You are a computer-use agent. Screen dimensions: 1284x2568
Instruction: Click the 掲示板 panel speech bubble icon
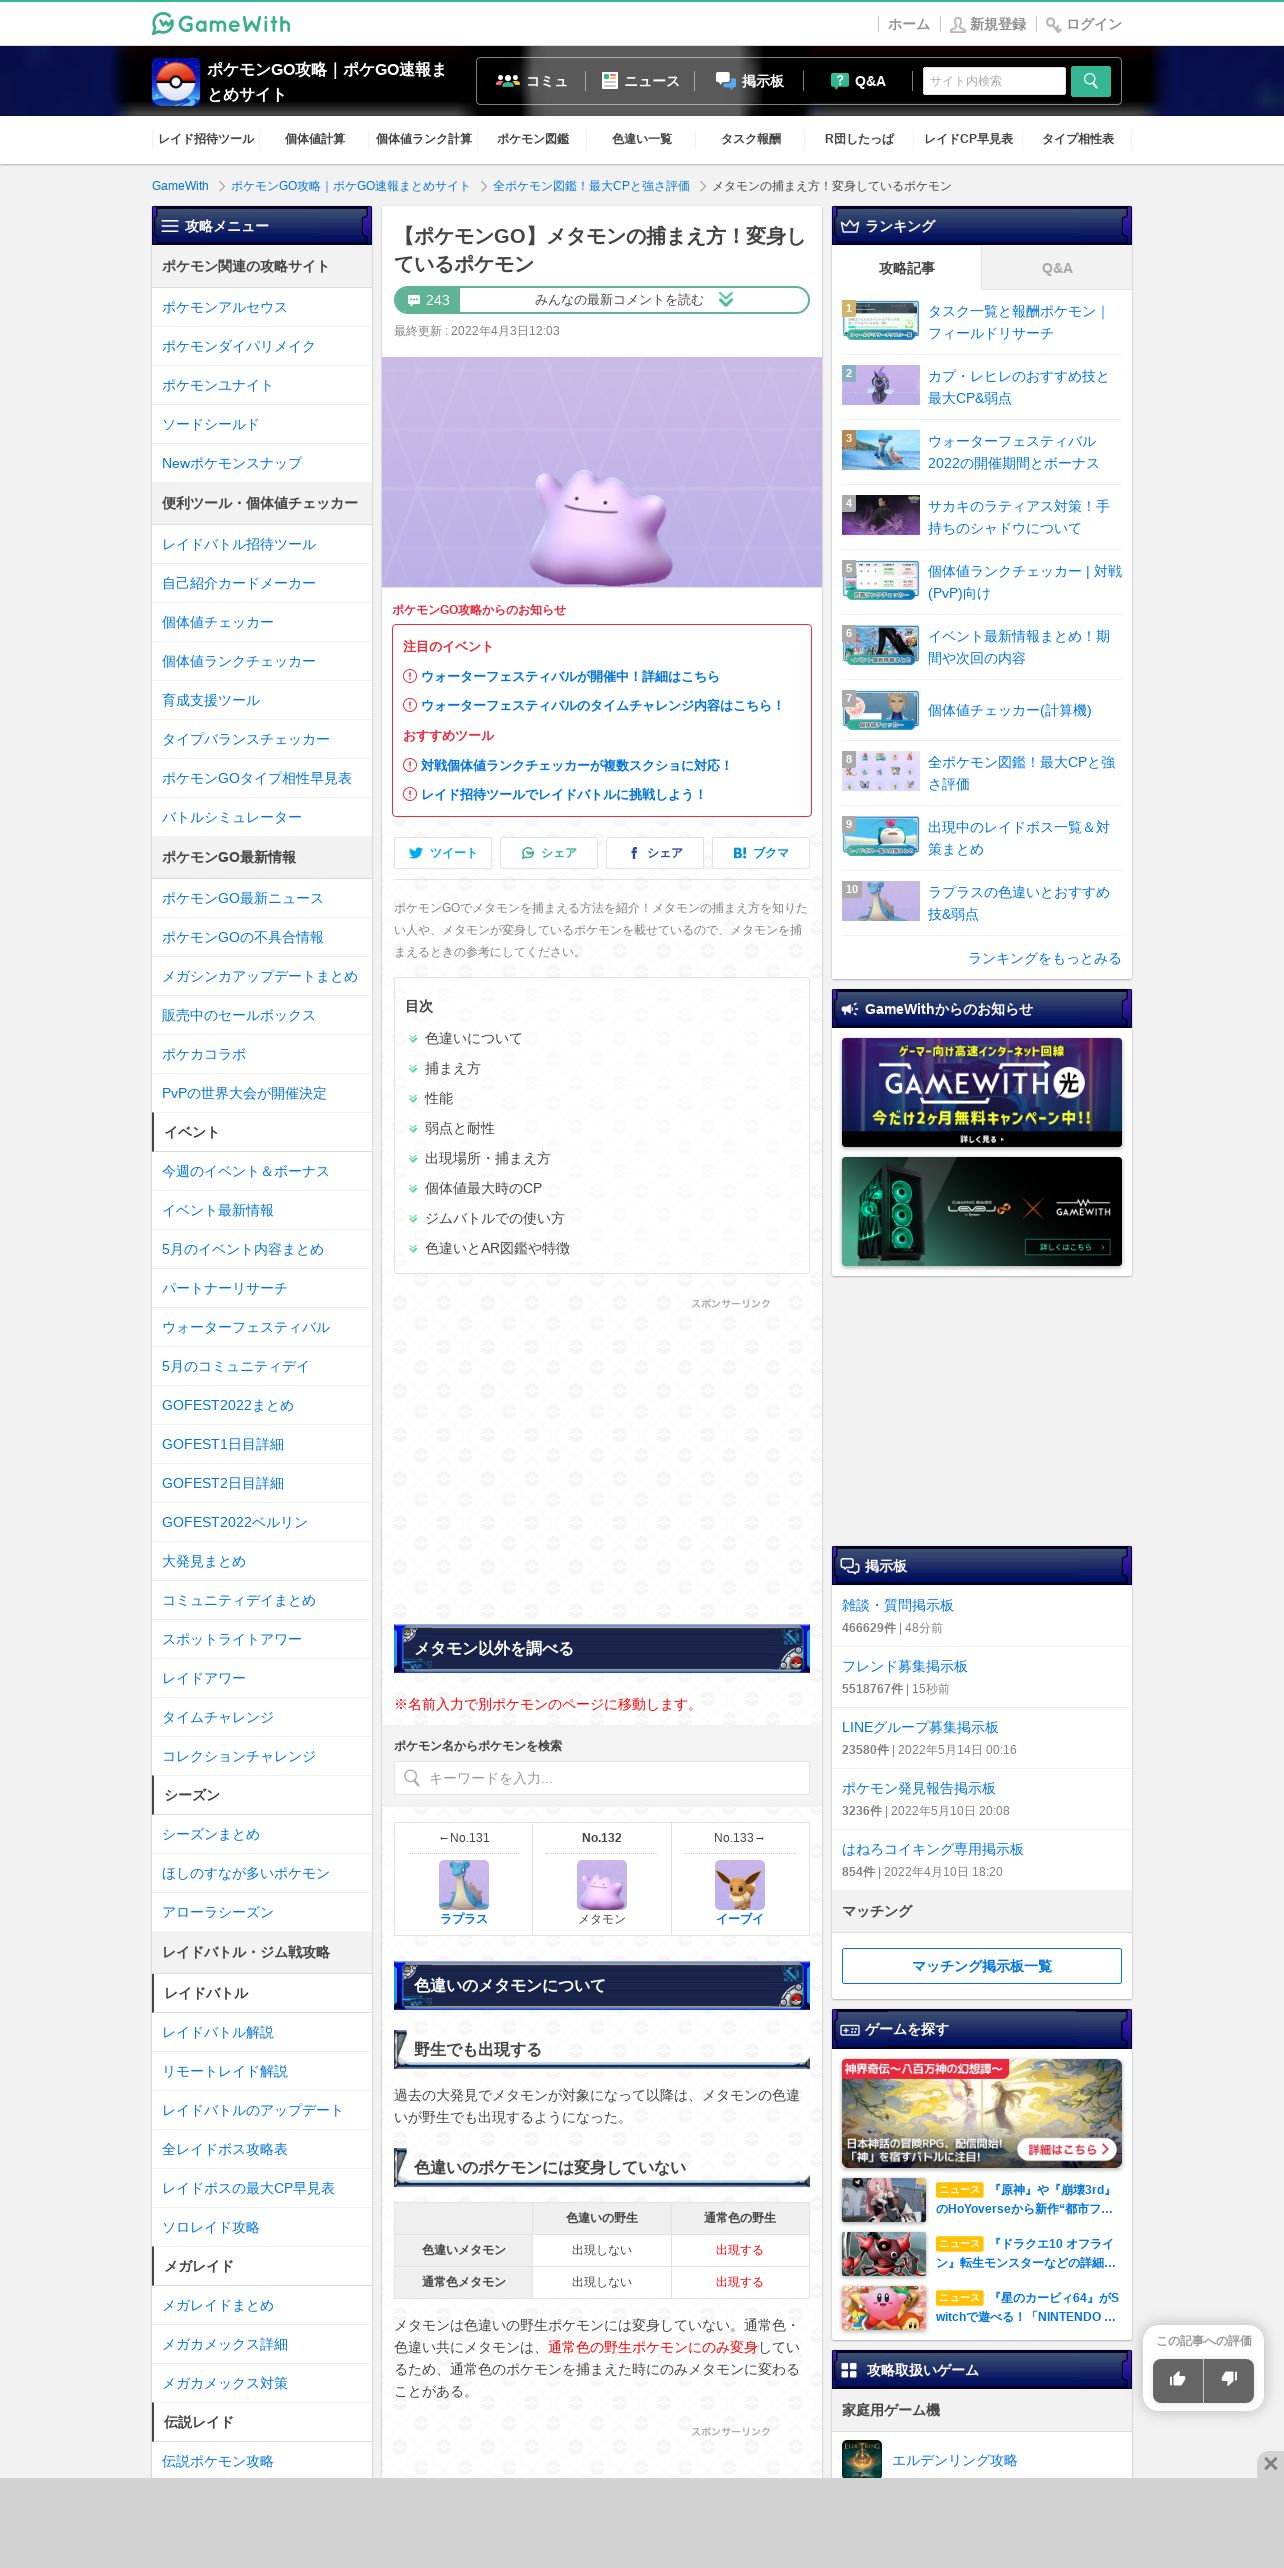click(850, 1566)
